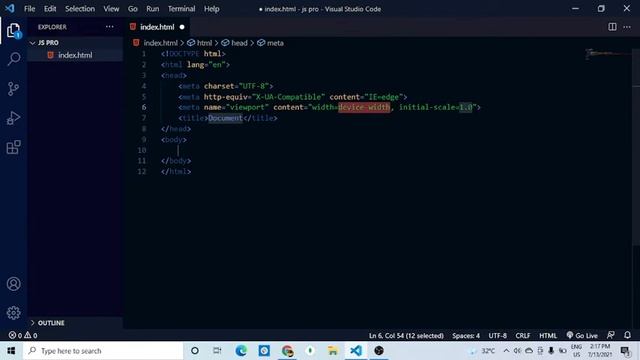This screenshot has height=360, width=640.
Task: Open the Help menu
Action: coord(211,9)
